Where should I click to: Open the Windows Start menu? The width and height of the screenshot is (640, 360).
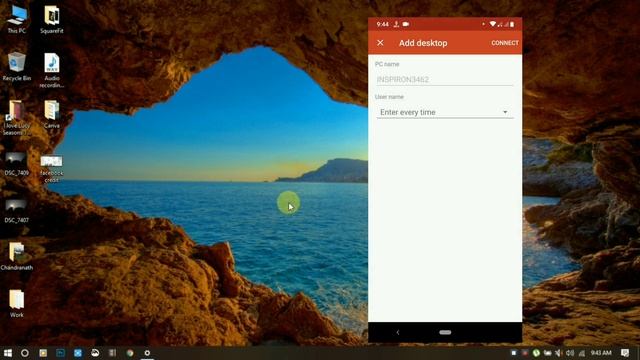7,353
